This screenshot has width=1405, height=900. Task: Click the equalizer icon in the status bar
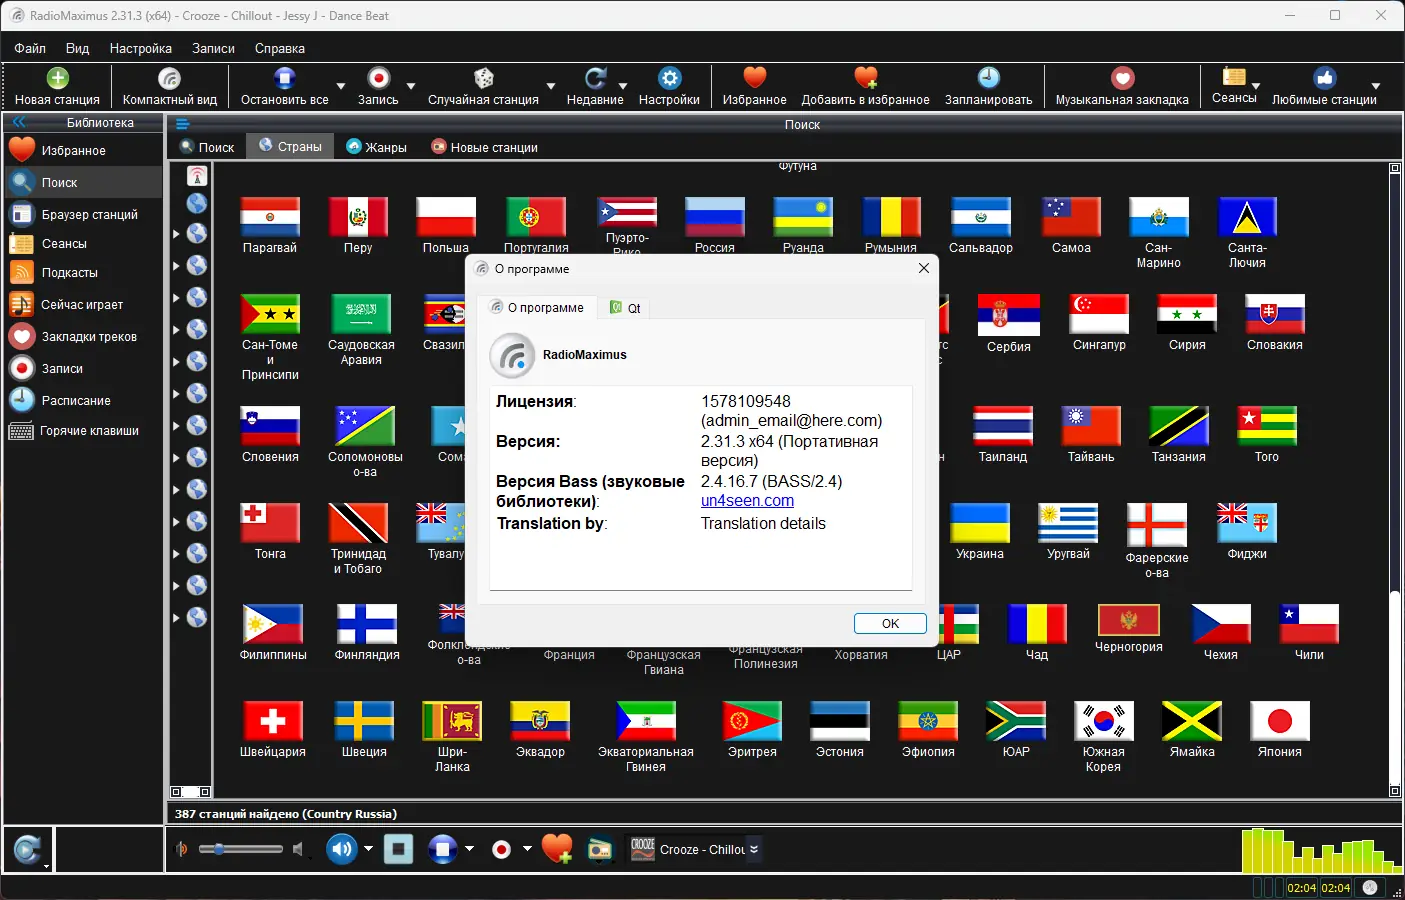point(1370,887)
